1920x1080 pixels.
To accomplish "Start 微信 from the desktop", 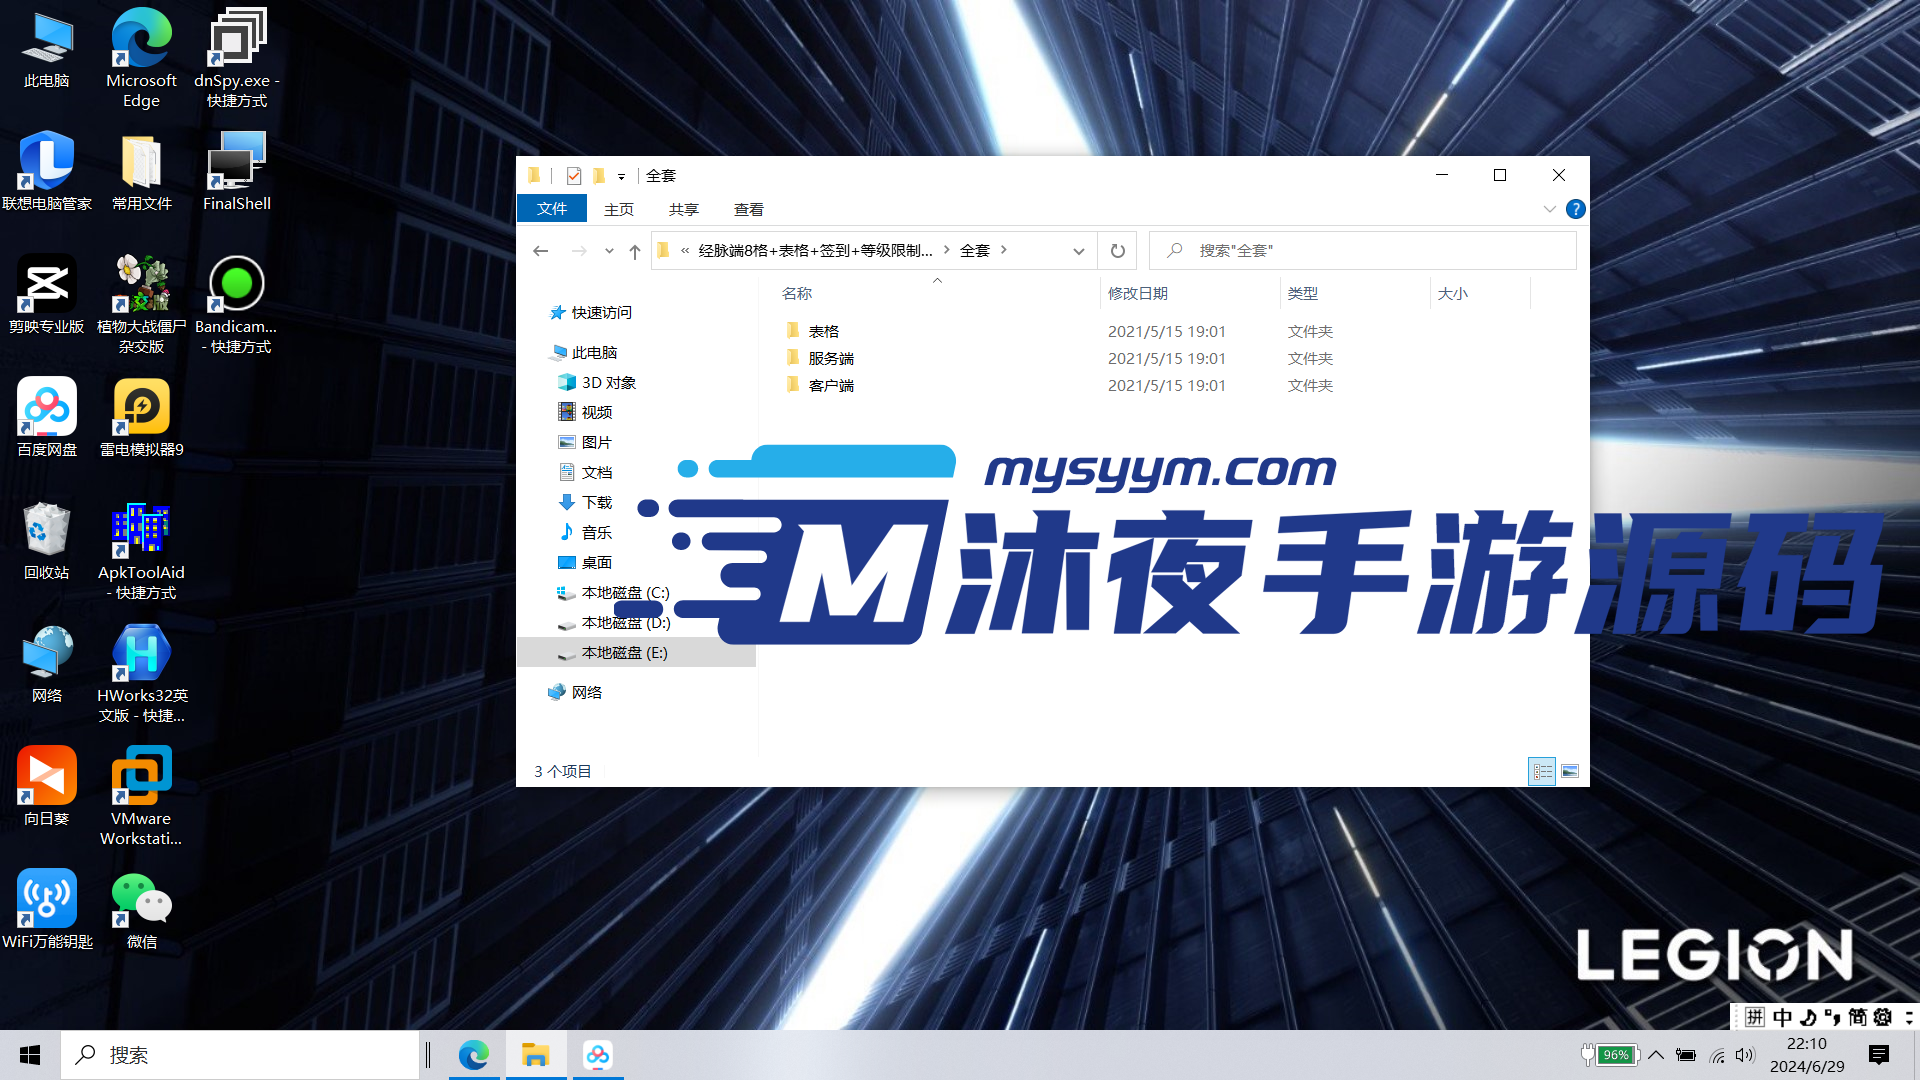I will (x=141, y=900).
